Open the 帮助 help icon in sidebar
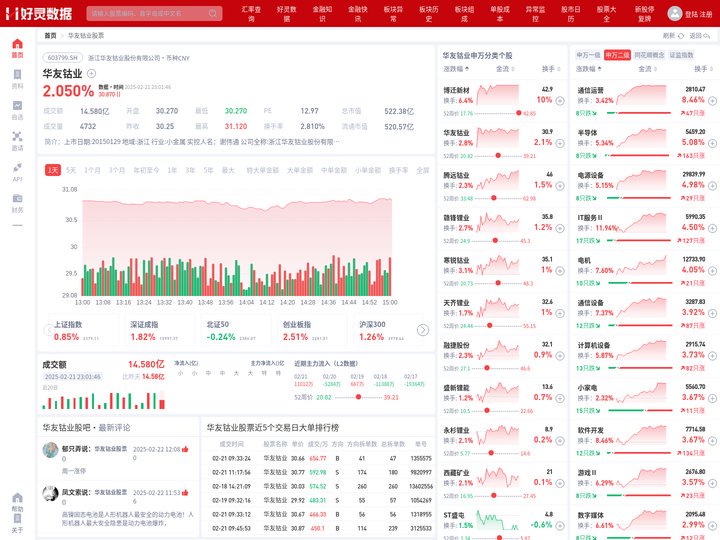The width and height of the screenshot is (720, 540). [17, 502]
